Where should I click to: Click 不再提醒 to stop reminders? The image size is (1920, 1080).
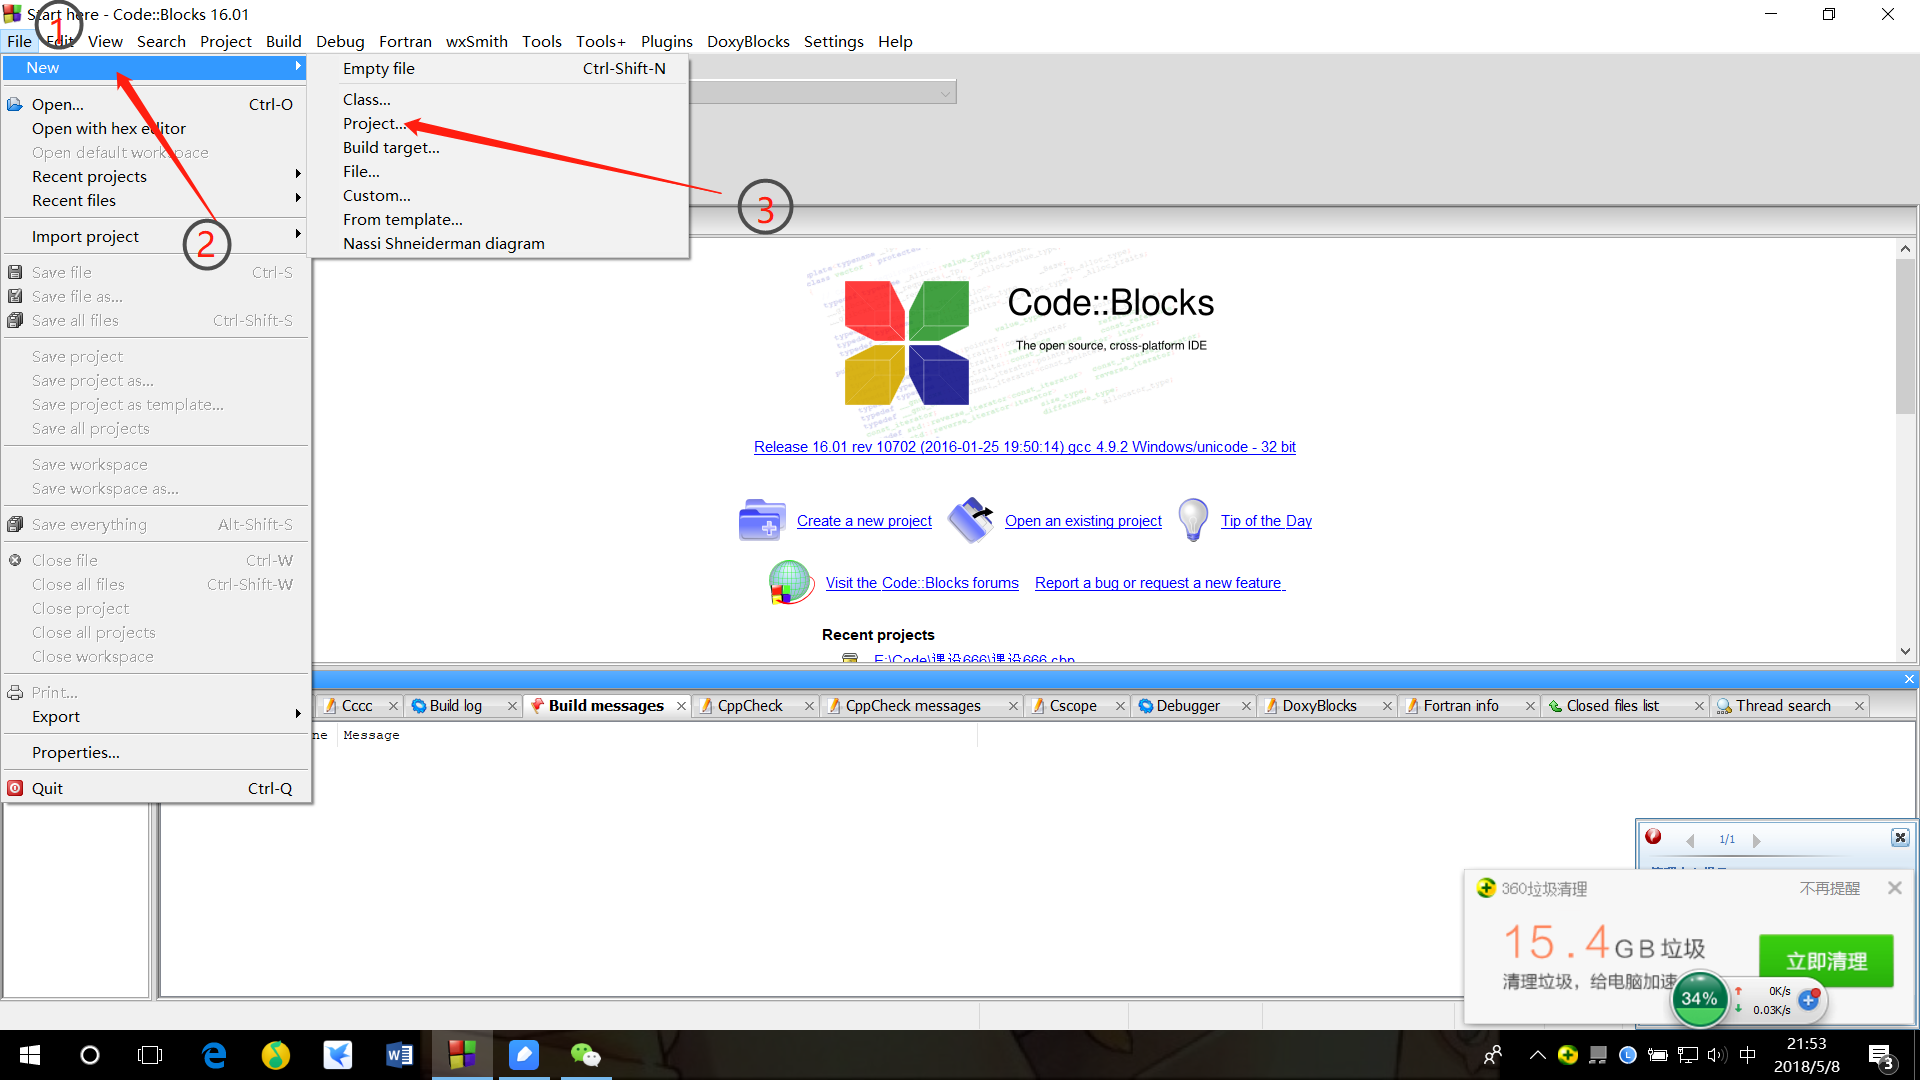tap(1829, 888)
